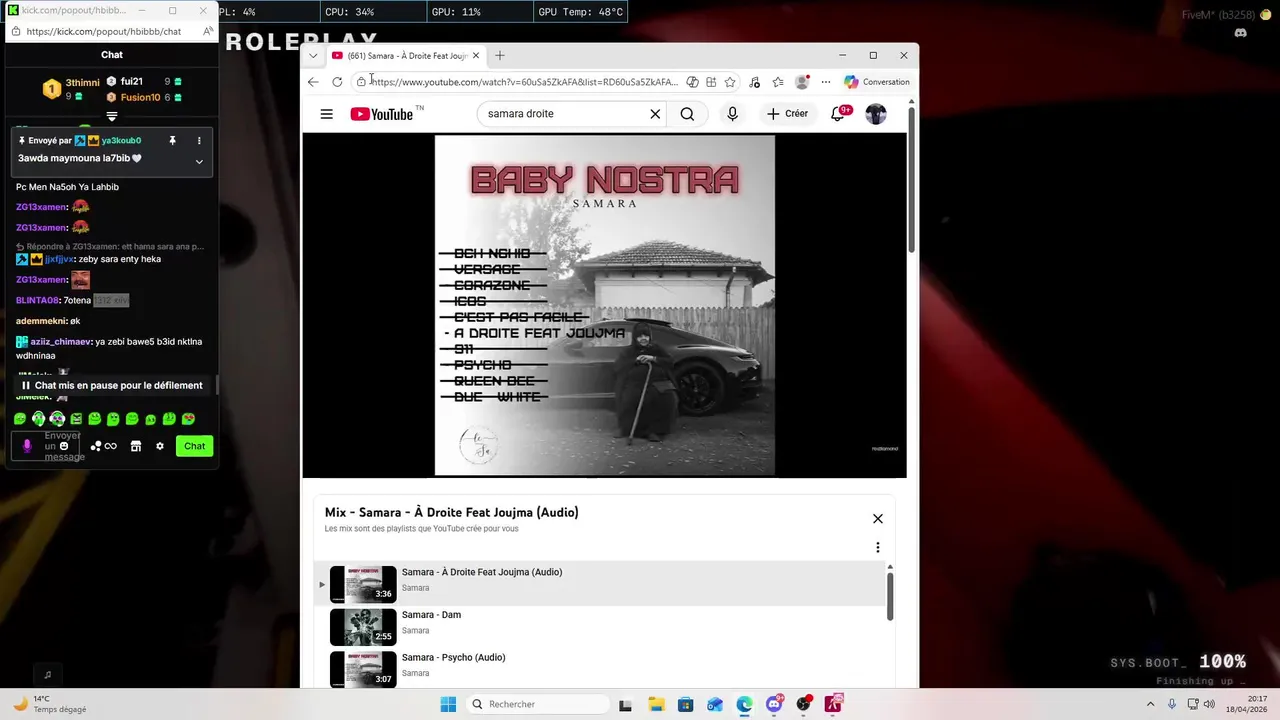The image size is (1280, 720).
Task: Add this page to favorites star
Action: pos(730,82)
